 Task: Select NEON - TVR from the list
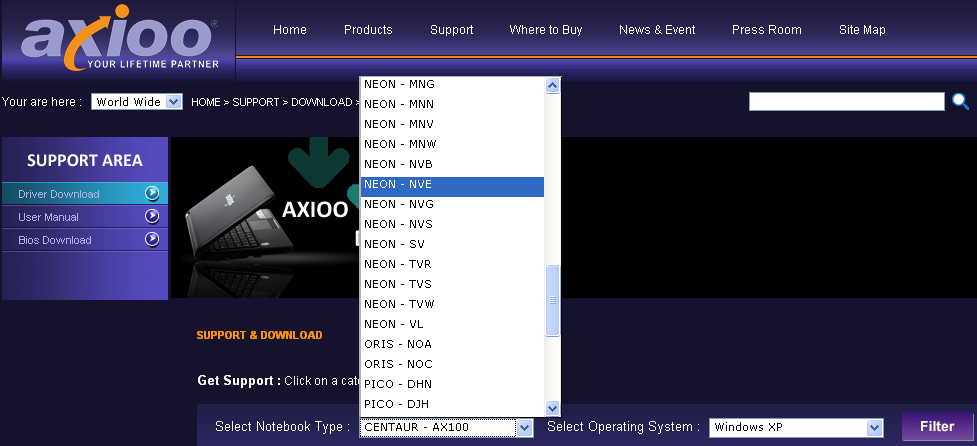coord(452,264)
